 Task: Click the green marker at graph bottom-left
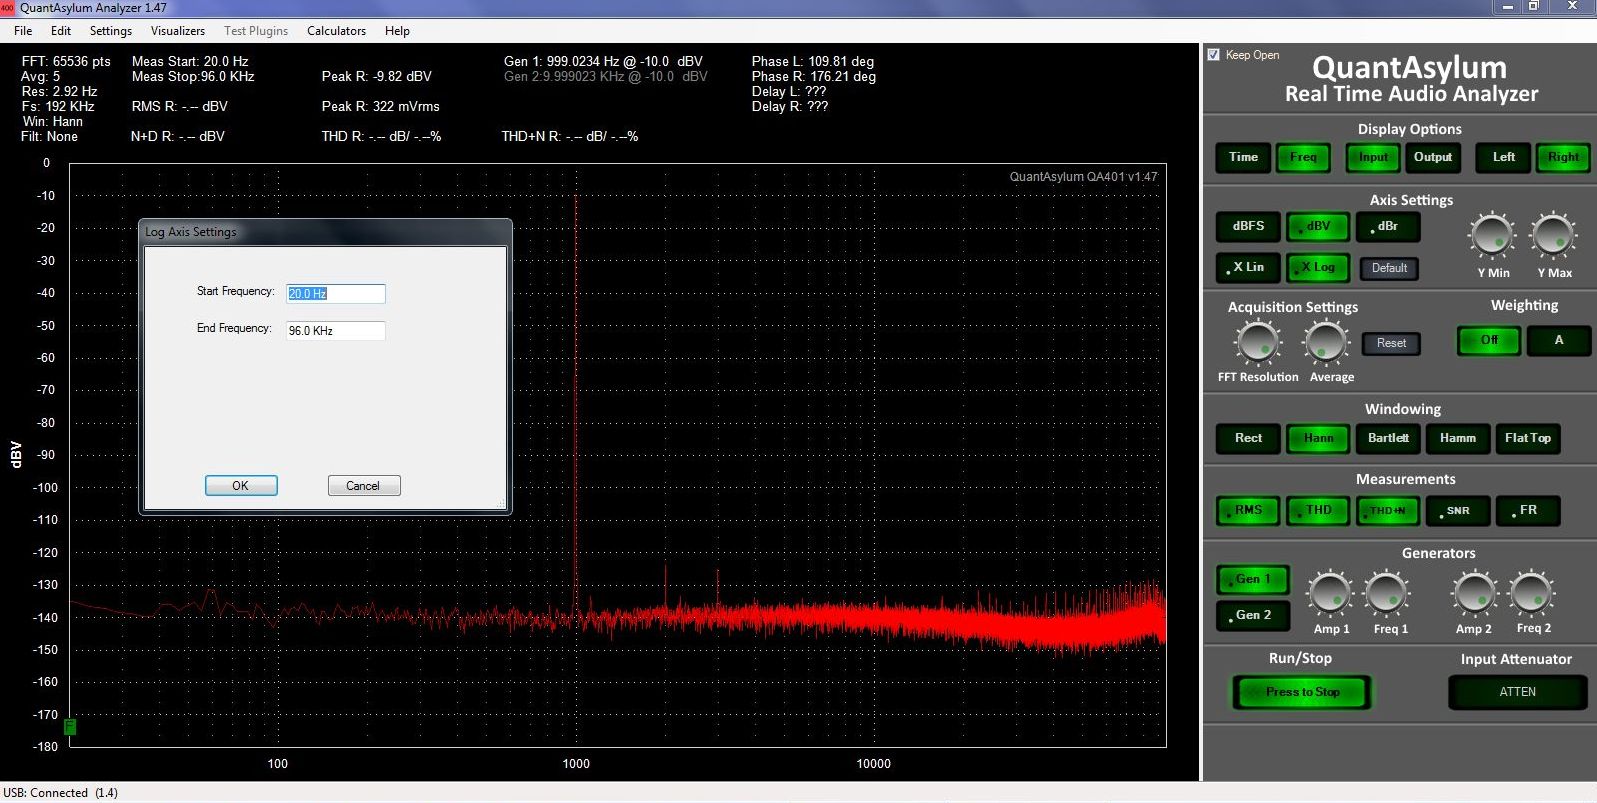click(x=70, y=727)
